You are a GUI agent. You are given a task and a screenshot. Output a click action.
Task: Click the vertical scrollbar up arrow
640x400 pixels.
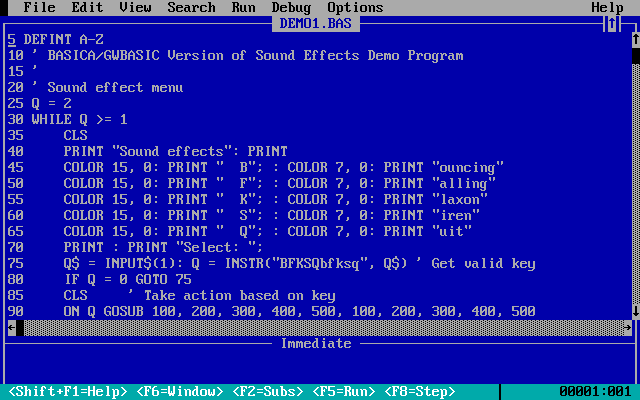click(636, 40)
